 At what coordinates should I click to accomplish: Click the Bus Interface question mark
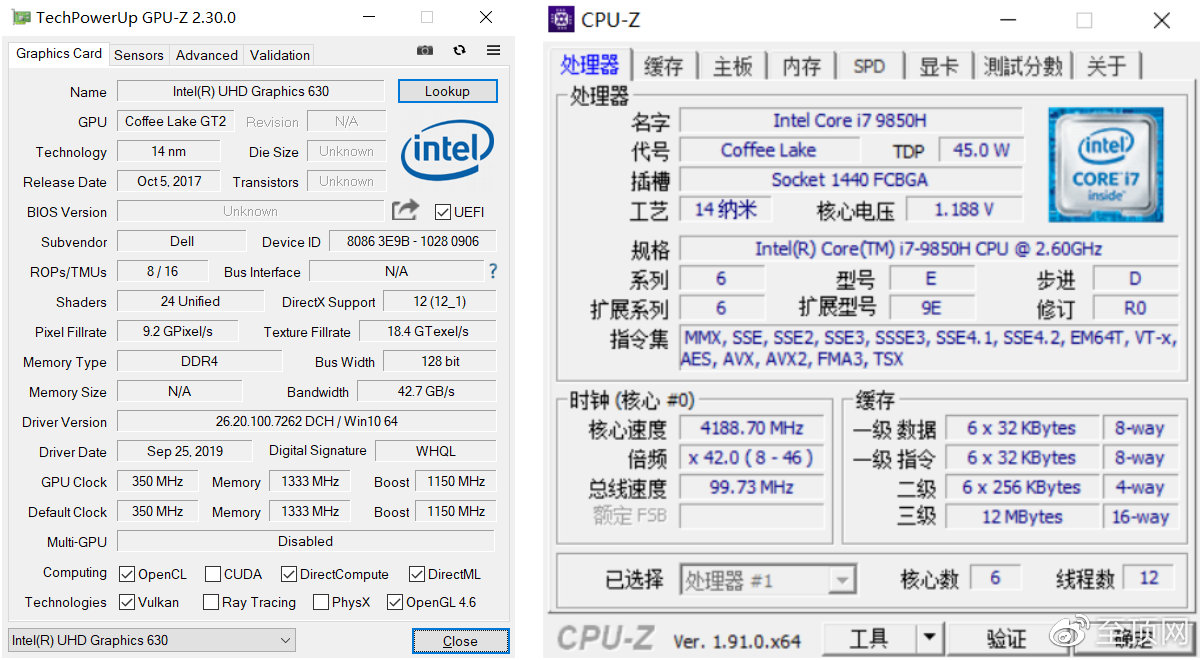[x=492, y=271]
